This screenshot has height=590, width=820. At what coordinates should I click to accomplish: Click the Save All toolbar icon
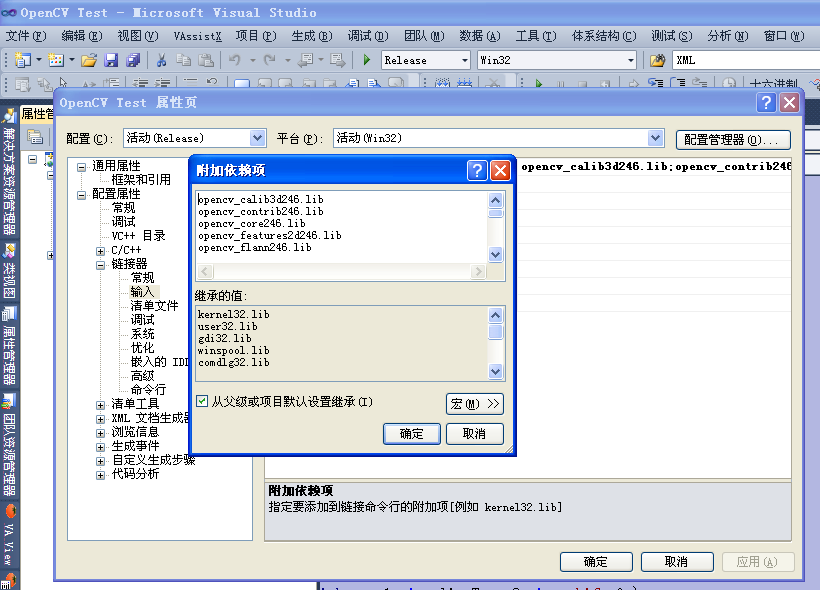coord(133,60)
